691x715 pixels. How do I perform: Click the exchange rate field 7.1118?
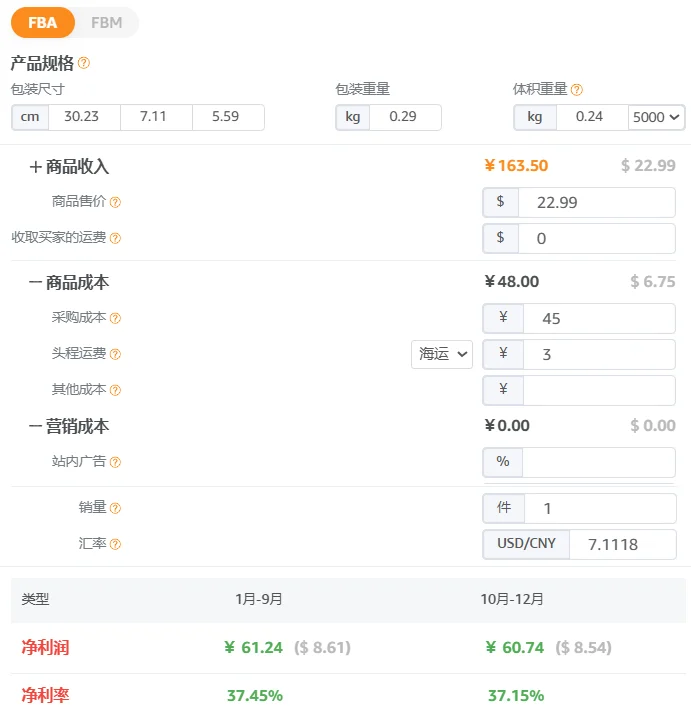point(623,544)
